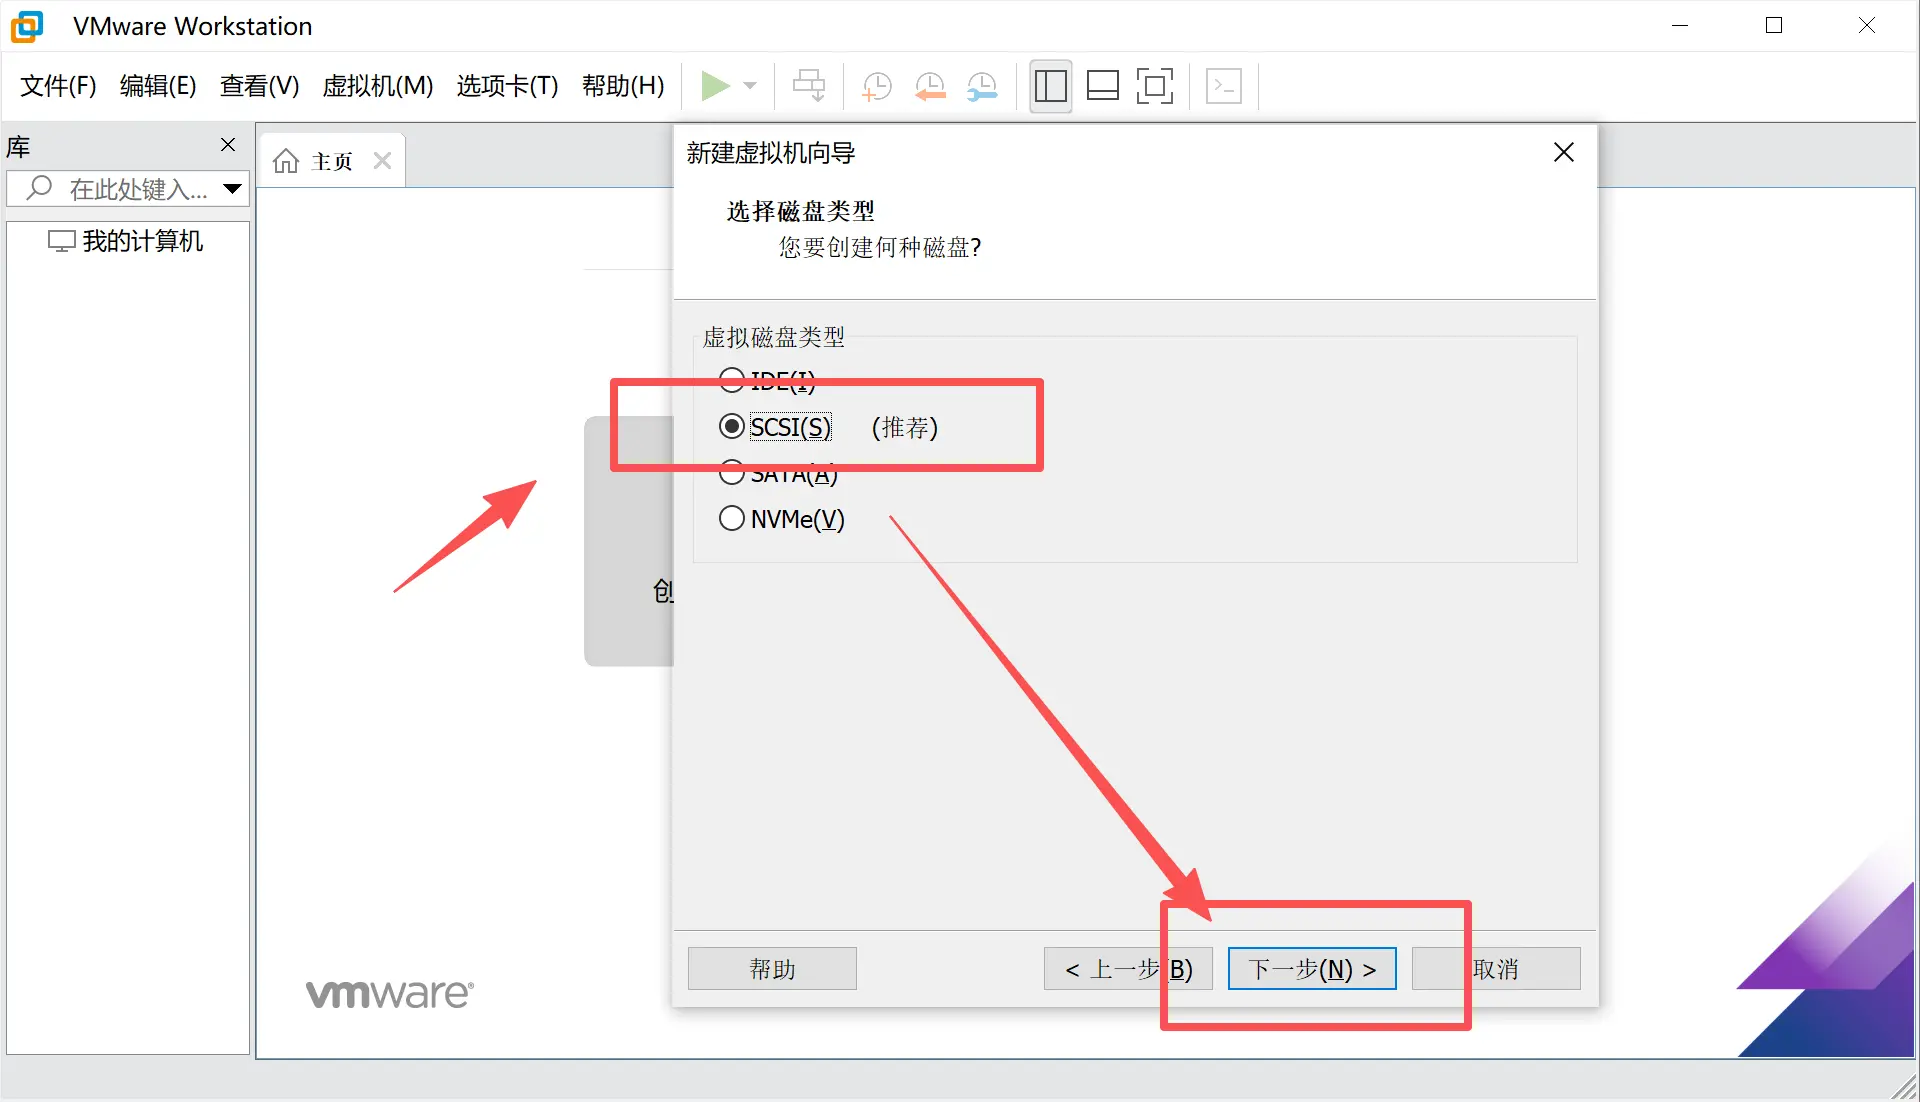Screen dimensions: 1920x1102
Task: Close the 新建虚拟机向导 dialog
Action: tap(1564, 152)
